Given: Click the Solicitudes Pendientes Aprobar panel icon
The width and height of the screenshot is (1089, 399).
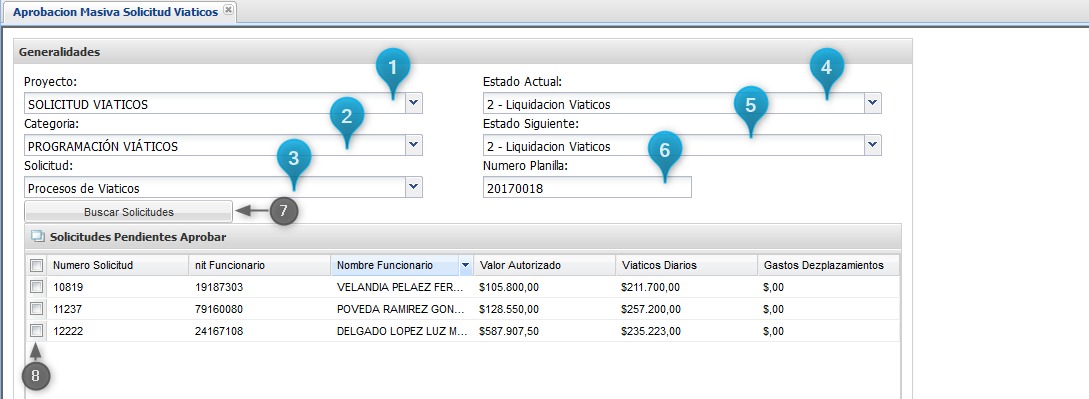Looking at the screenshot, I should (38, 237).
